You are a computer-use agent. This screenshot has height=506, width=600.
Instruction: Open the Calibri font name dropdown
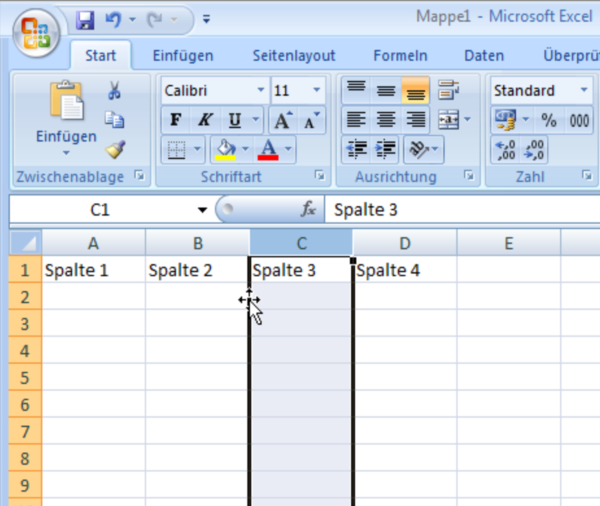260,91
